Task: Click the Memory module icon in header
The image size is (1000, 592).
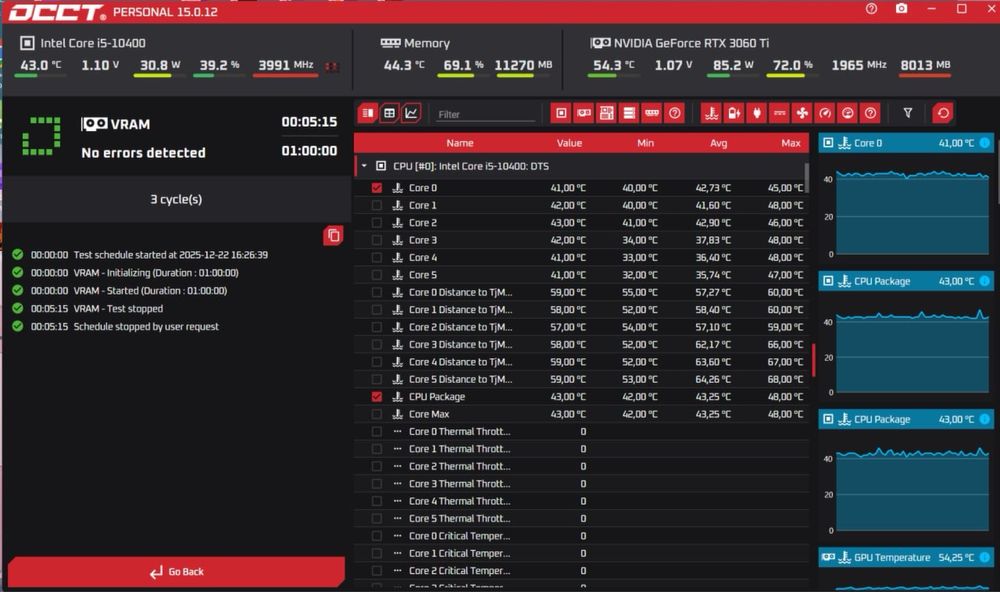Action: tap(390, 43)
